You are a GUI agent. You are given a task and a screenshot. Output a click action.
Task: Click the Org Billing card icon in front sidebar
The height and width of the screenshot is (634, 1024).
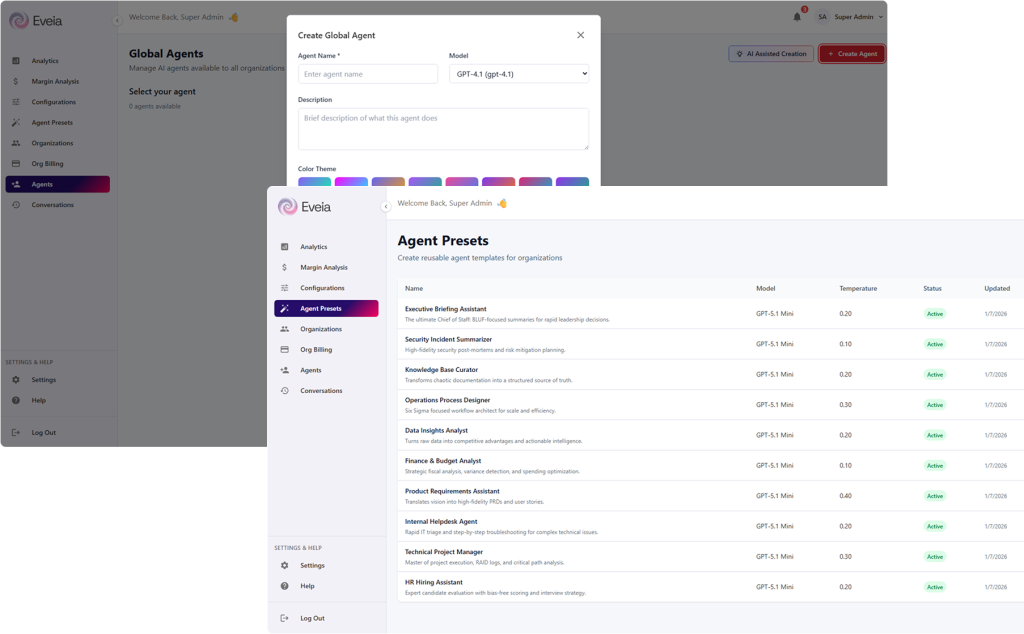(x=285, y=350)
